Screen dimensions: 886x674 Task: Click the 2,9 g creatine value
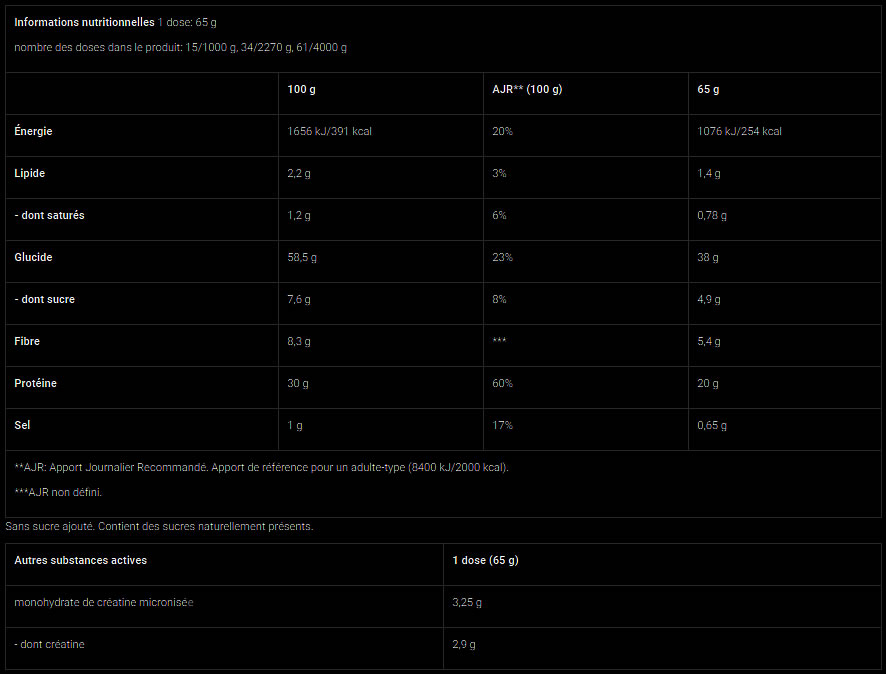coord(463,644)
